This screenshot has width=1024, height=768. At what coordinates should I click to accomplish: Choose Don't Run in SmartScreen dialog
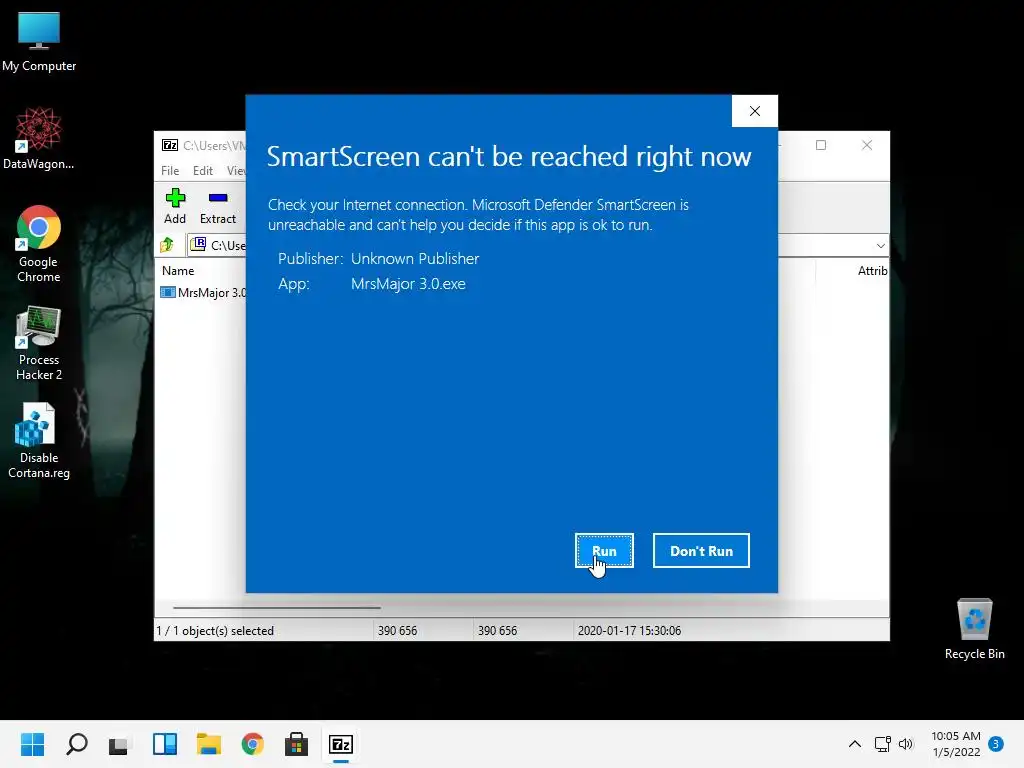701,551
